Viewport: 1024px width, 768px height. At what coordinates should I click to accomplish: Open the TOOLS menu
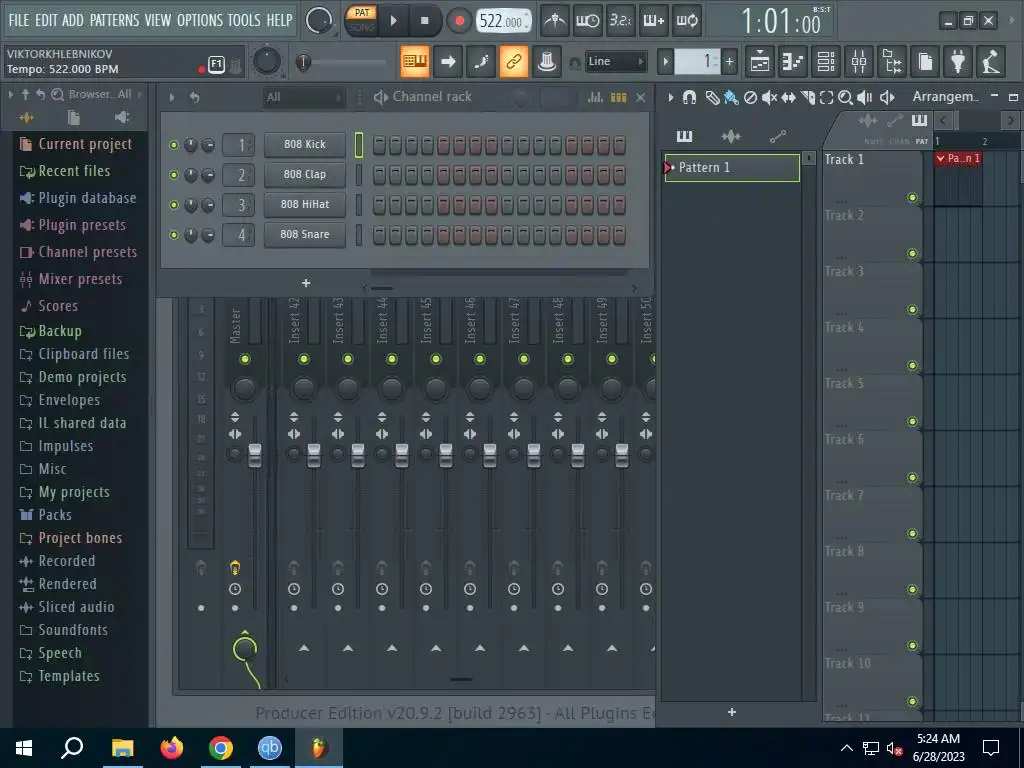[x=244, y=20]
